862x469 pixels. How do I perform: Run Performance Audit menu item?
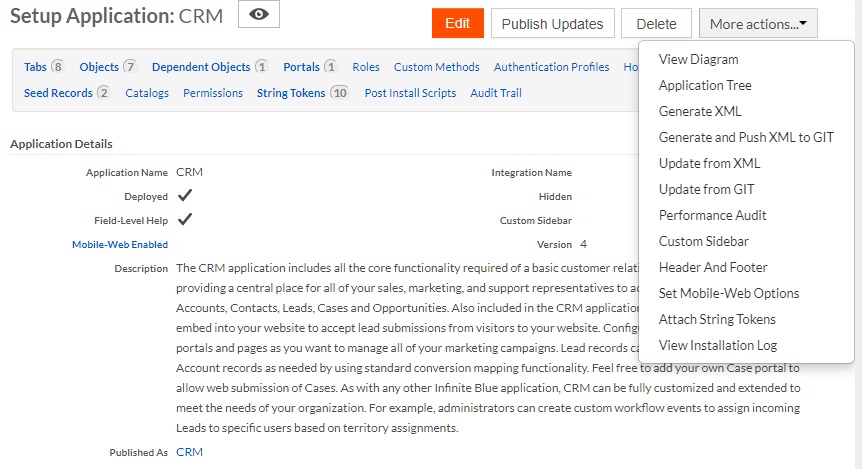pos(712,215)
